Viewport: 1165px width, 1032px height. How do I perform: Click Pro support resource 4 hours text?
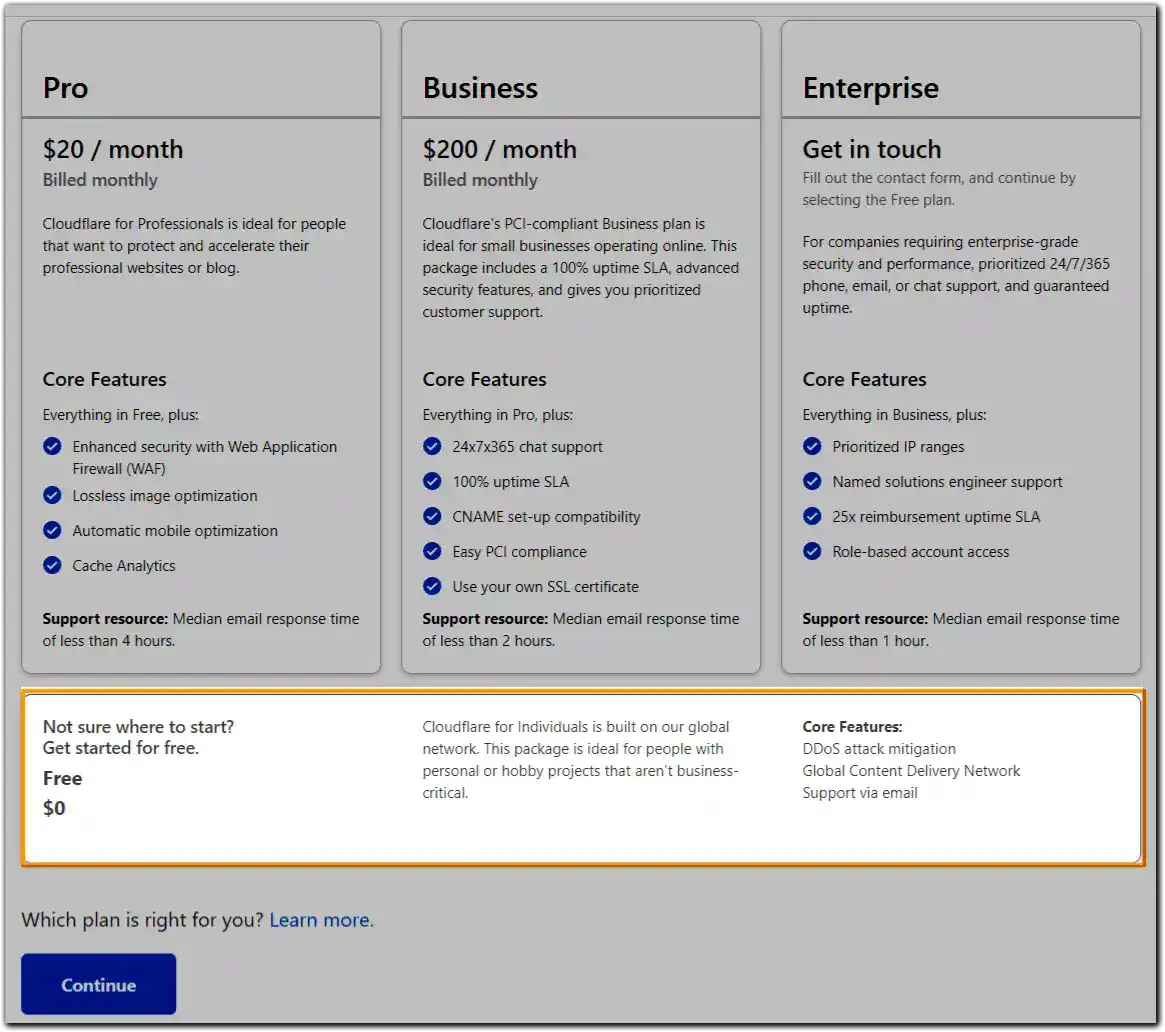201,629
